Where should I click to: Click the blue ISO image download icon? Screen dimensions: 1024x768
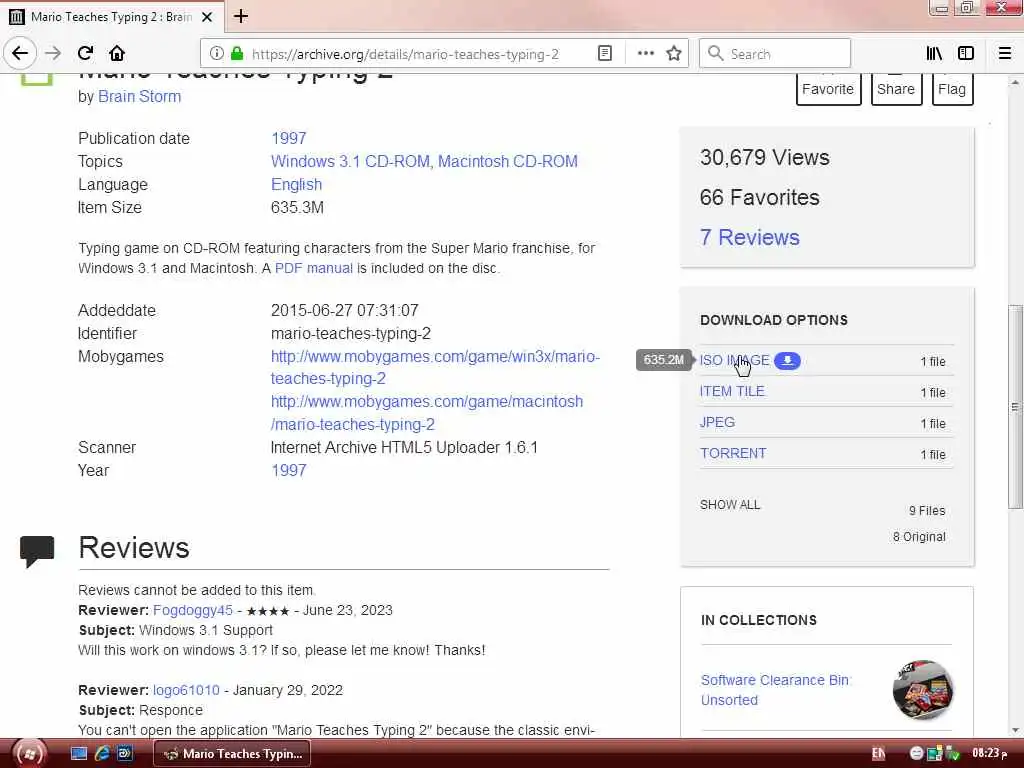point(788,360)
